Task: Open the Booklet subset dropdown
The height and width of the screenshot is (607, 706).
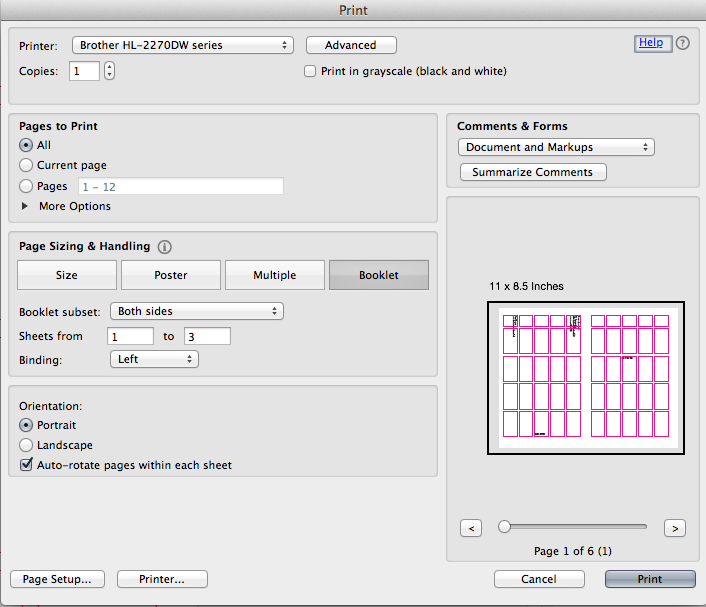Action: 196,311
